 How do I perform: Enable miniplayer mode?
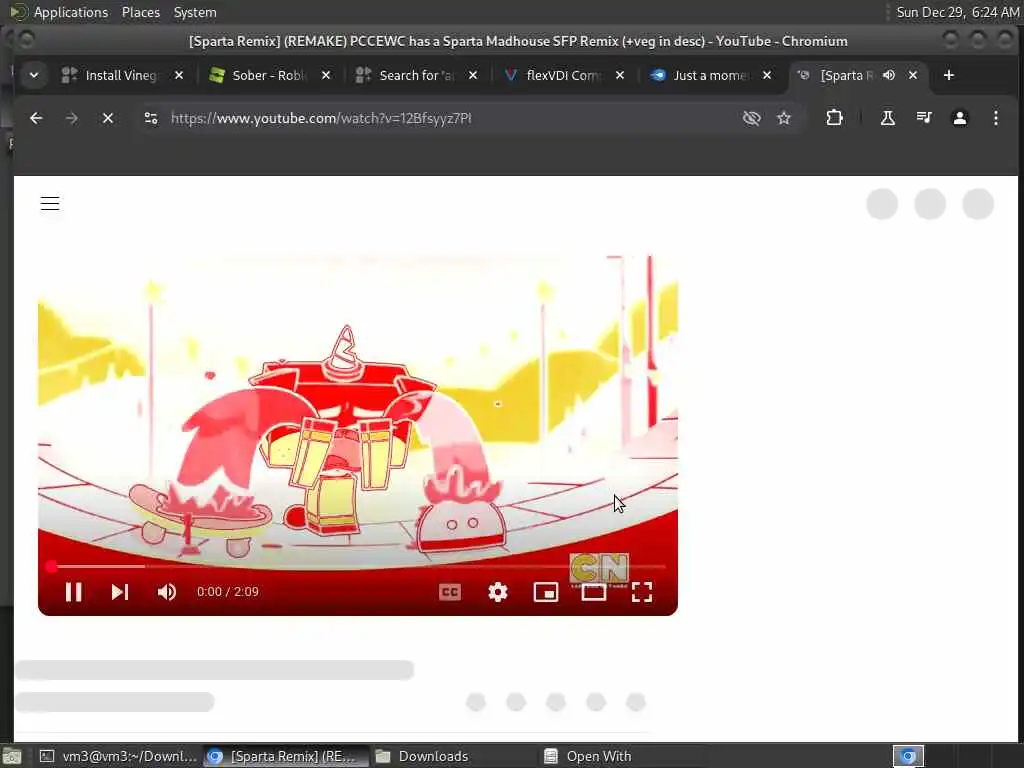546,592
